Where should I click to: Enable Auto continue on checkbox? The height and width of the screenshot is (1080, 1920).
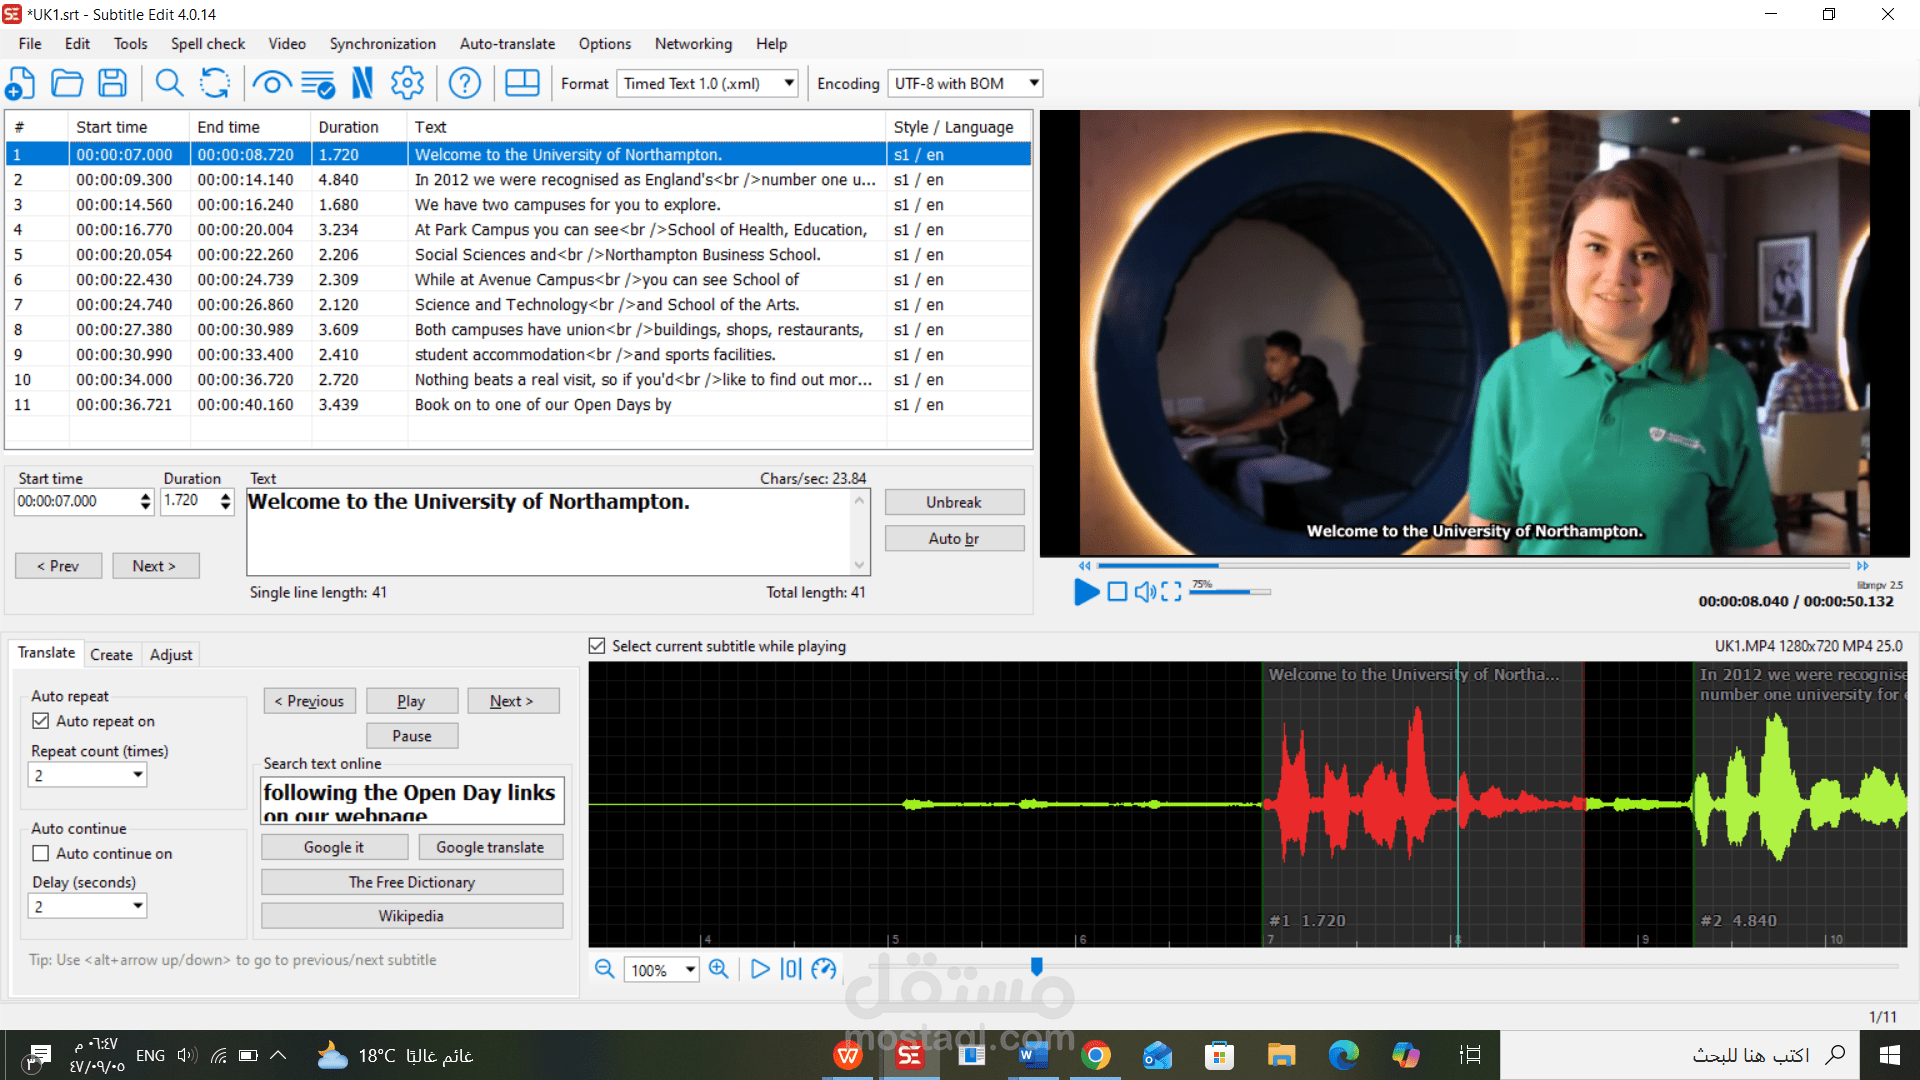pos(41,853)
